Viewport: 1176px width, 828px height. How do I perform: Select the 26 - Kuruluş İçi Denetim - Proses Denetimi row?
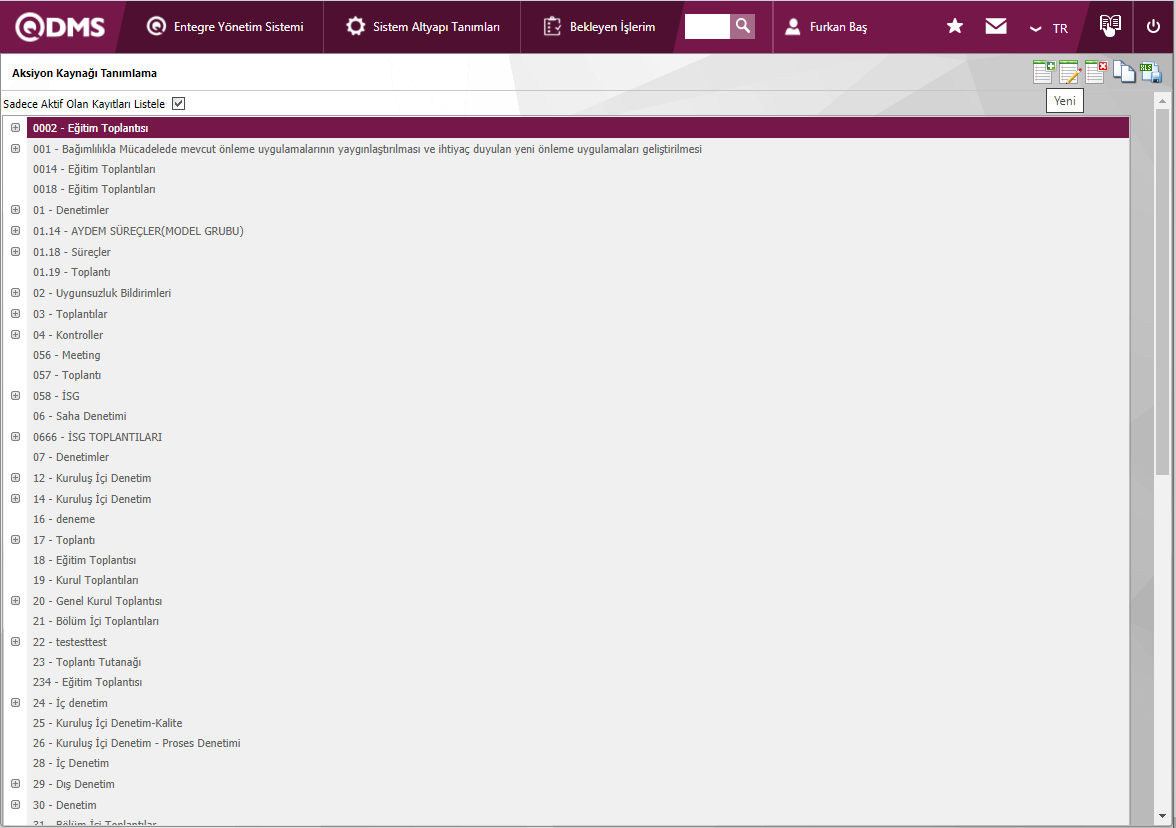[578, 743]
